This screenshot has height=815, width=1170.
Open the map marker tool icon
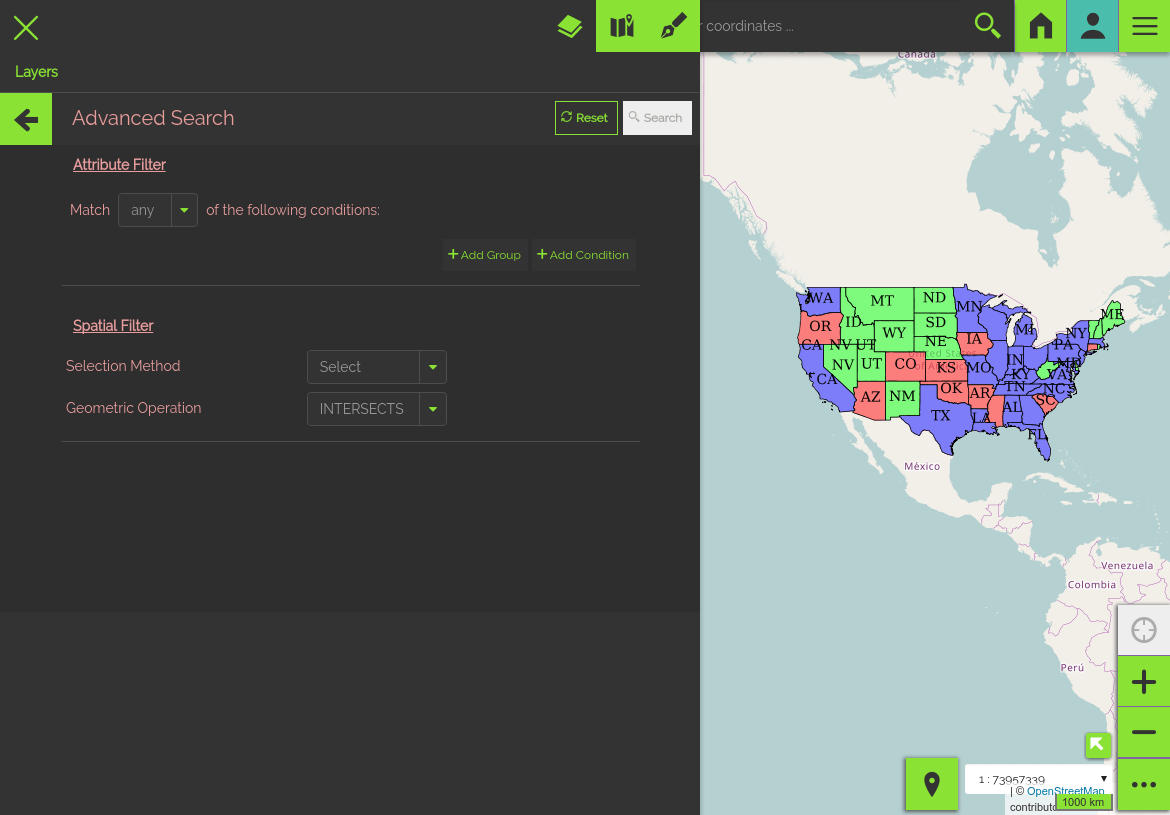622,26
